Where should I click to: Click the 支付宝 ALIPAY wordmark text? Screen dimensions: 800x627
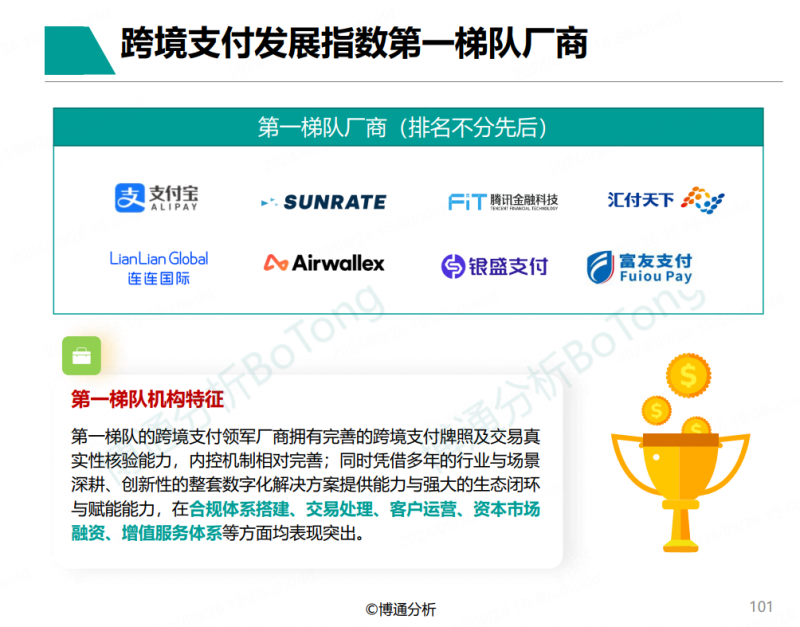point(174,197)
